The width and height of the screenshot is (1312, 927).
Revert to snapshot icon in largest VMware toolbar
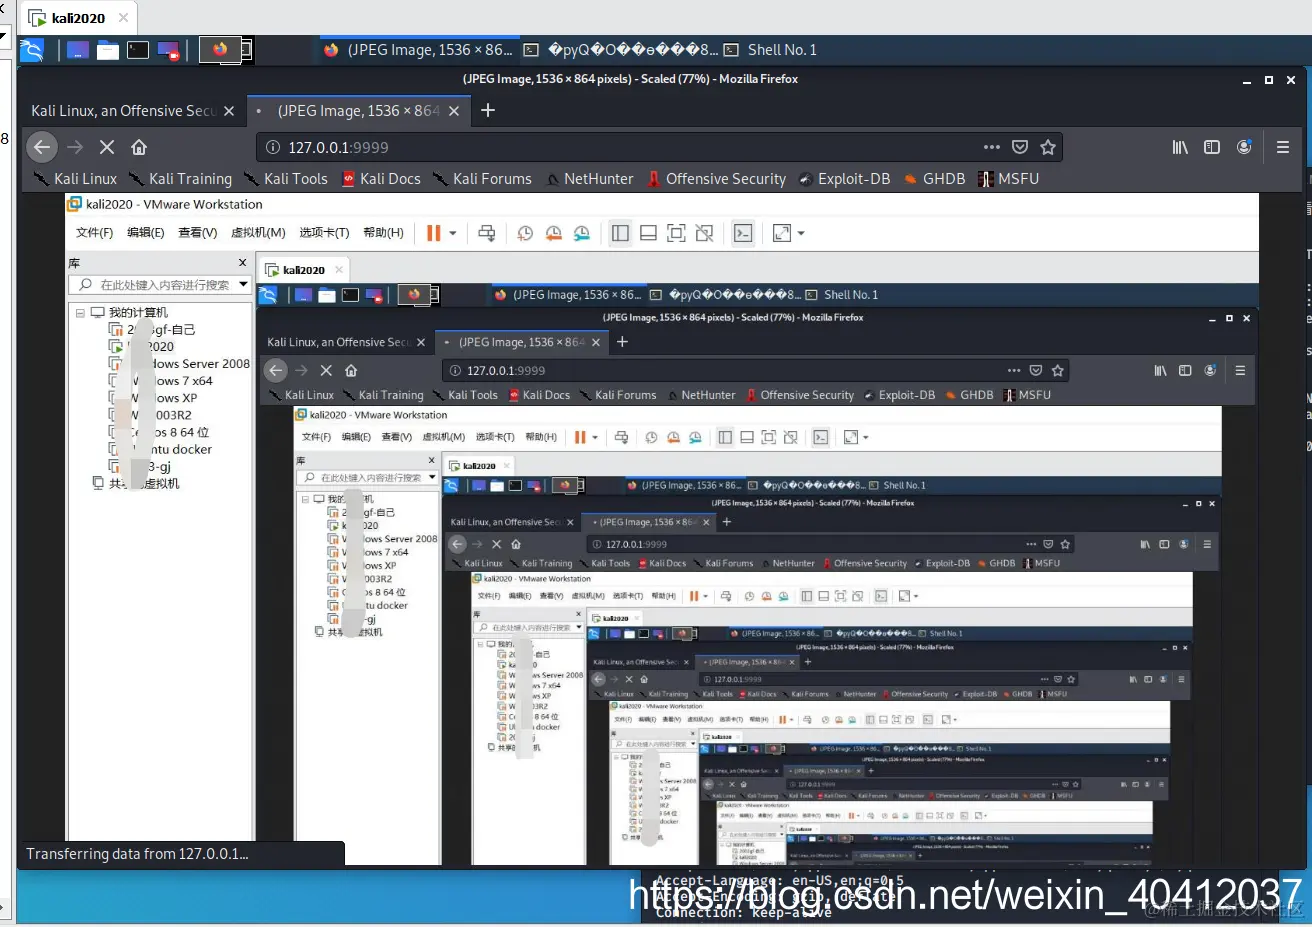click(x=553, y=233)
